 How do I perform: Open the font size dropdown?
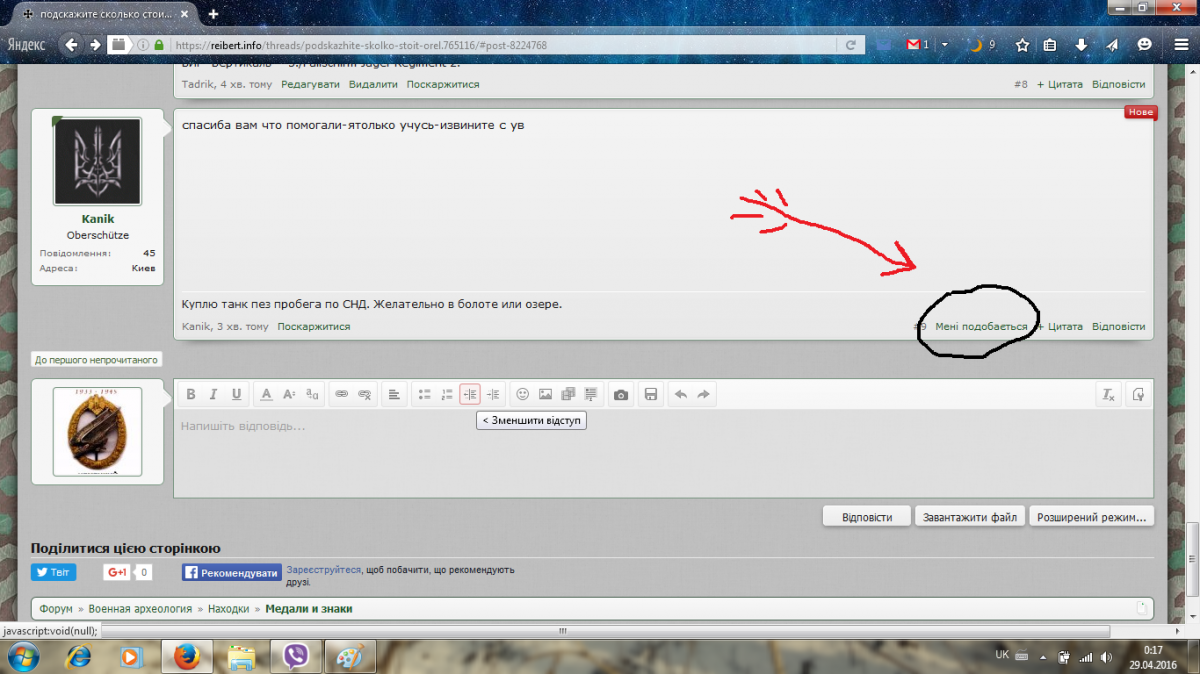[x=289, y=395]
